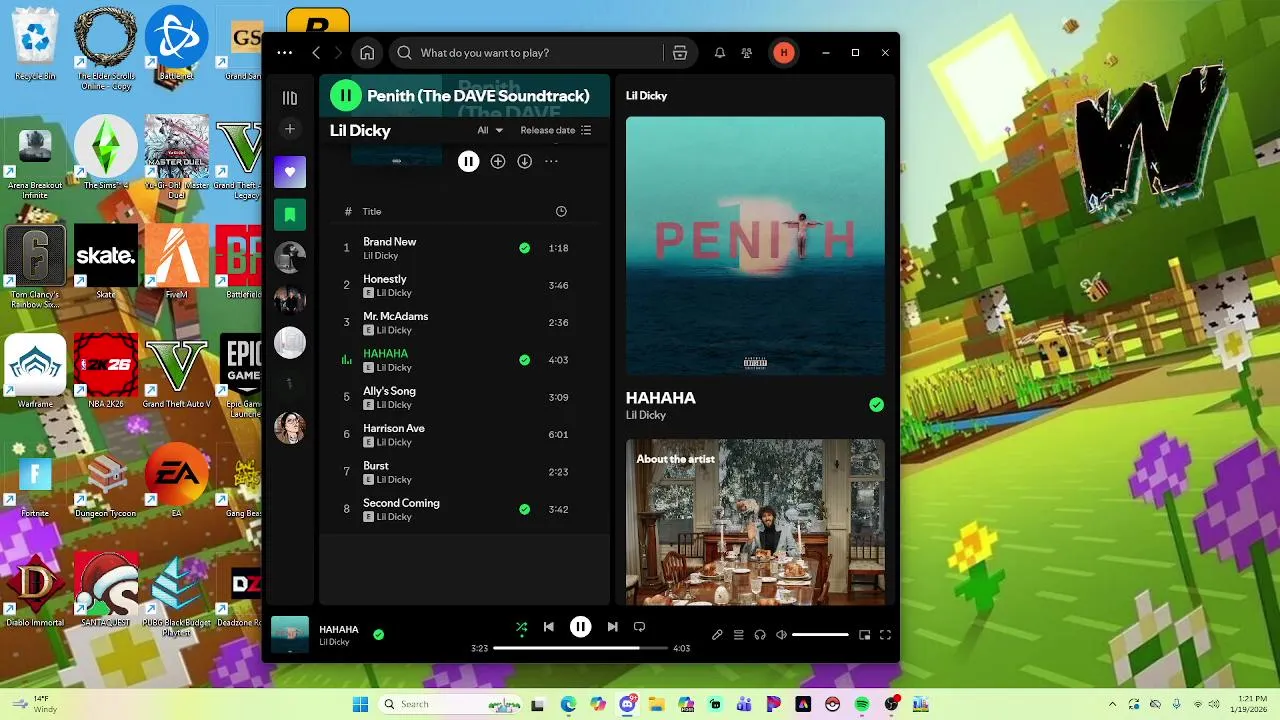Screen dimensions: 1280x720
Task: Click the download arrow circle icon
Action: pos(524,161)
